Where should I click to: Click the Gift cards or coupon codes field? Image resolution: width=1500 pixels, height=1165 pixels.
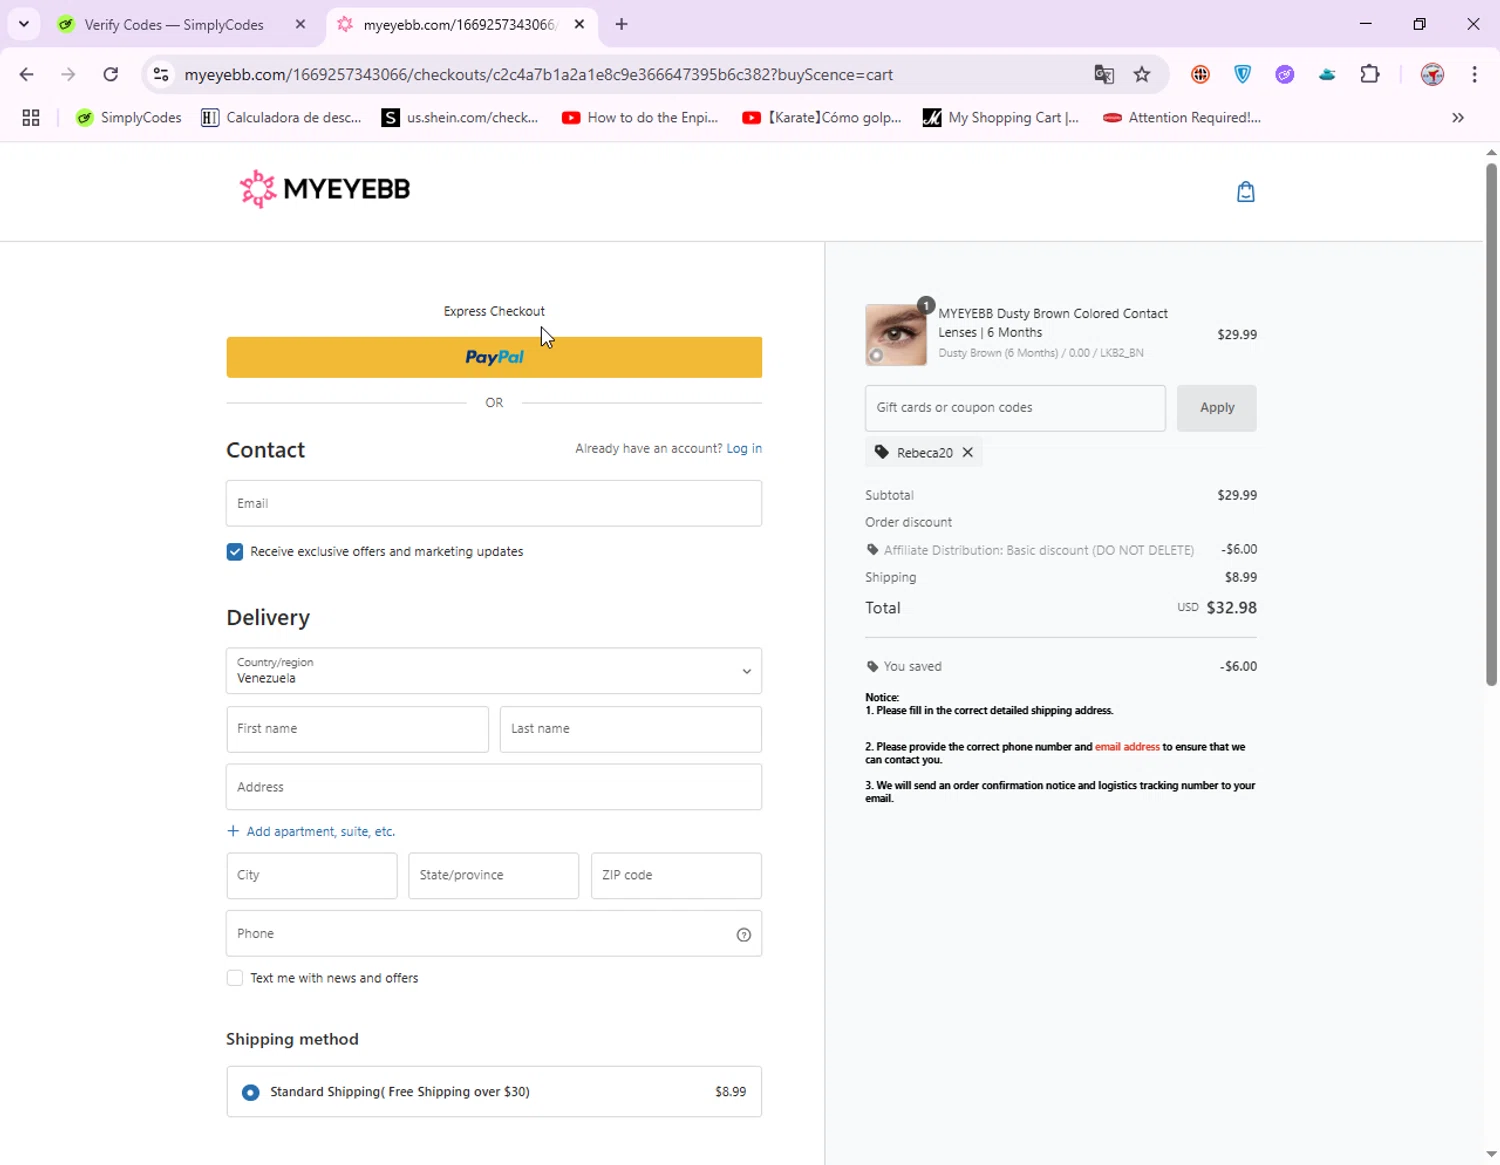[x=1015, y=408]
